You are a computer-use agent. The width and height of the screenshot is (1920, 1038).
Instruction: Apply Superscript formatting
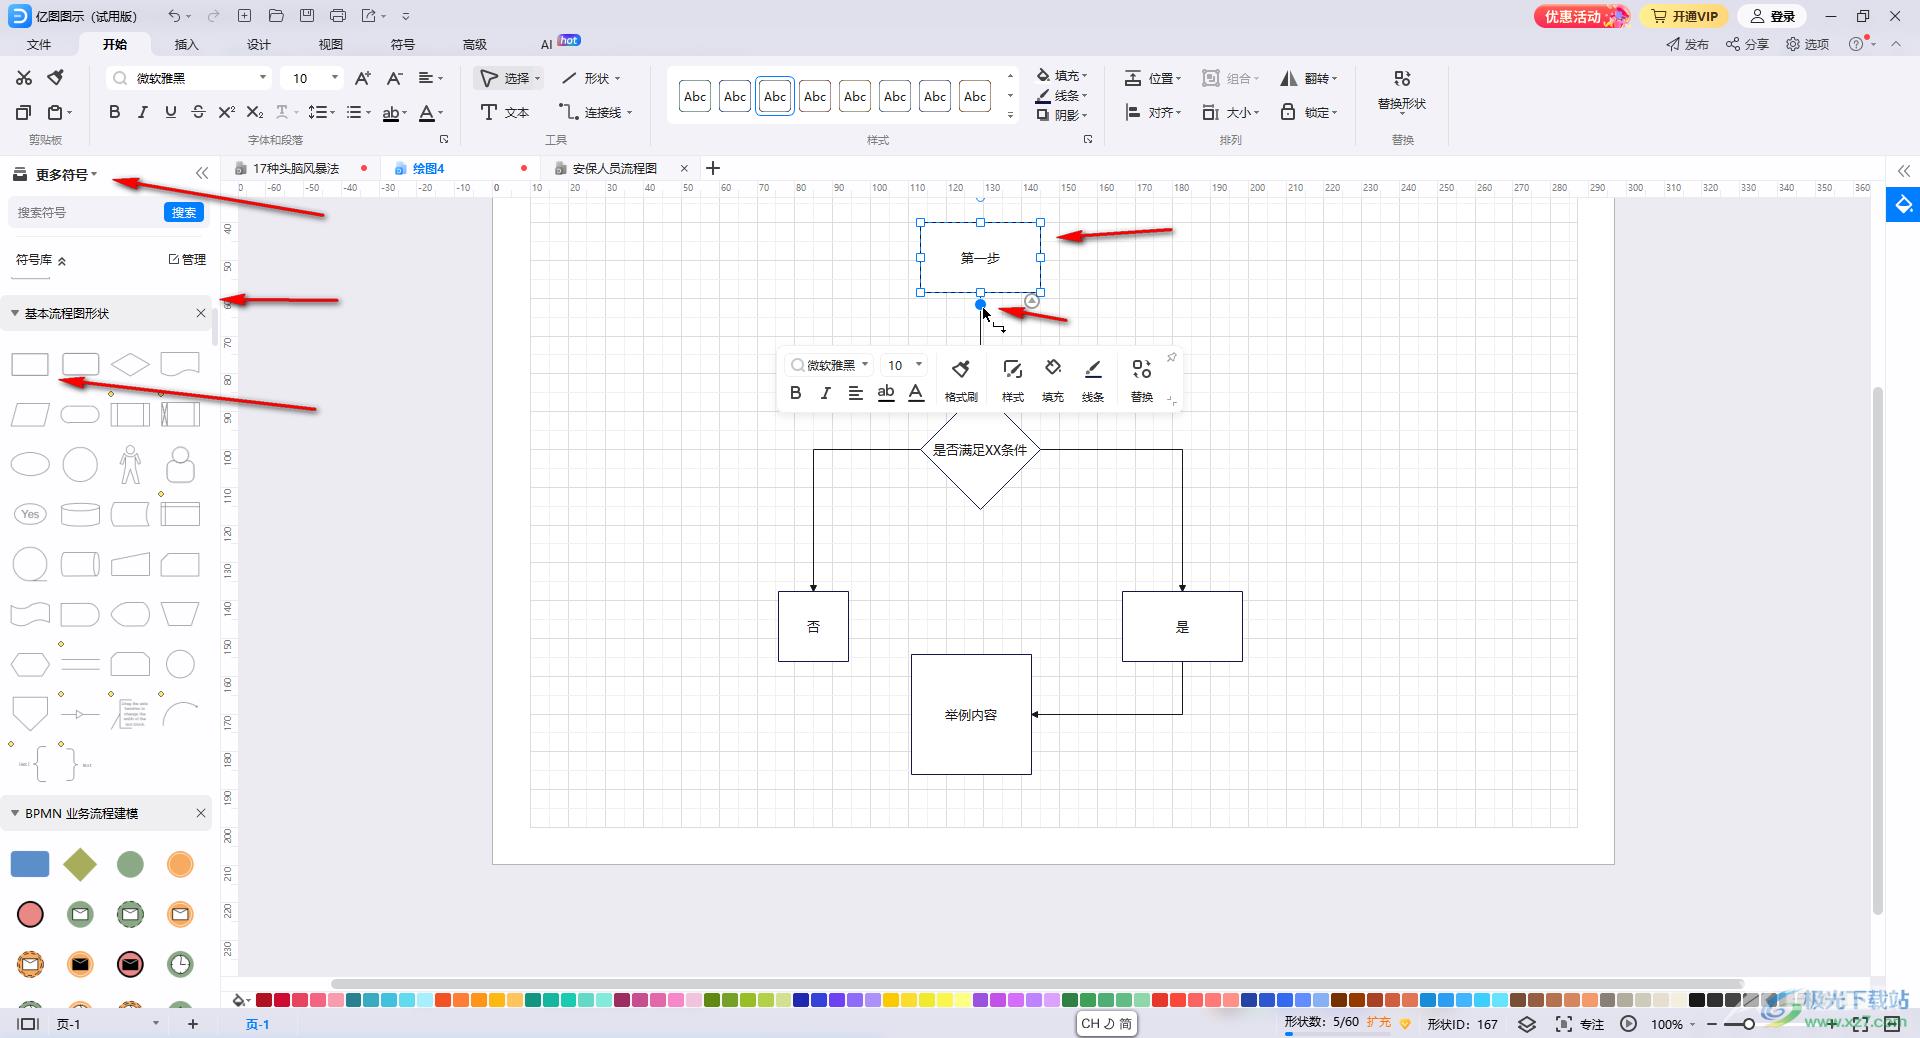[227, 112]
